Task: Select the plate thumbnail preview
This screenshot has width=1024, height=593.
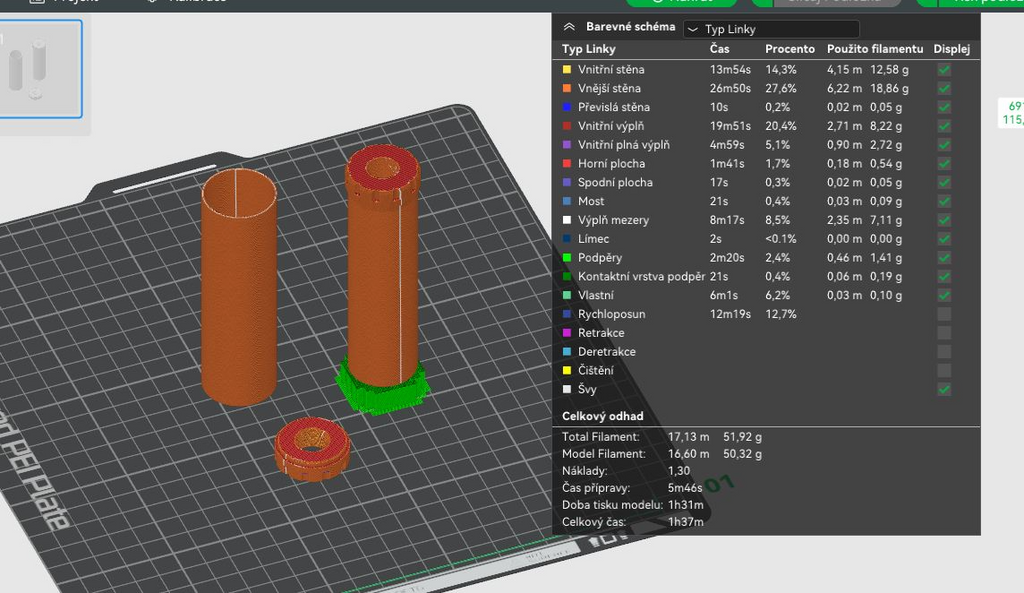Action: [40, 69]
